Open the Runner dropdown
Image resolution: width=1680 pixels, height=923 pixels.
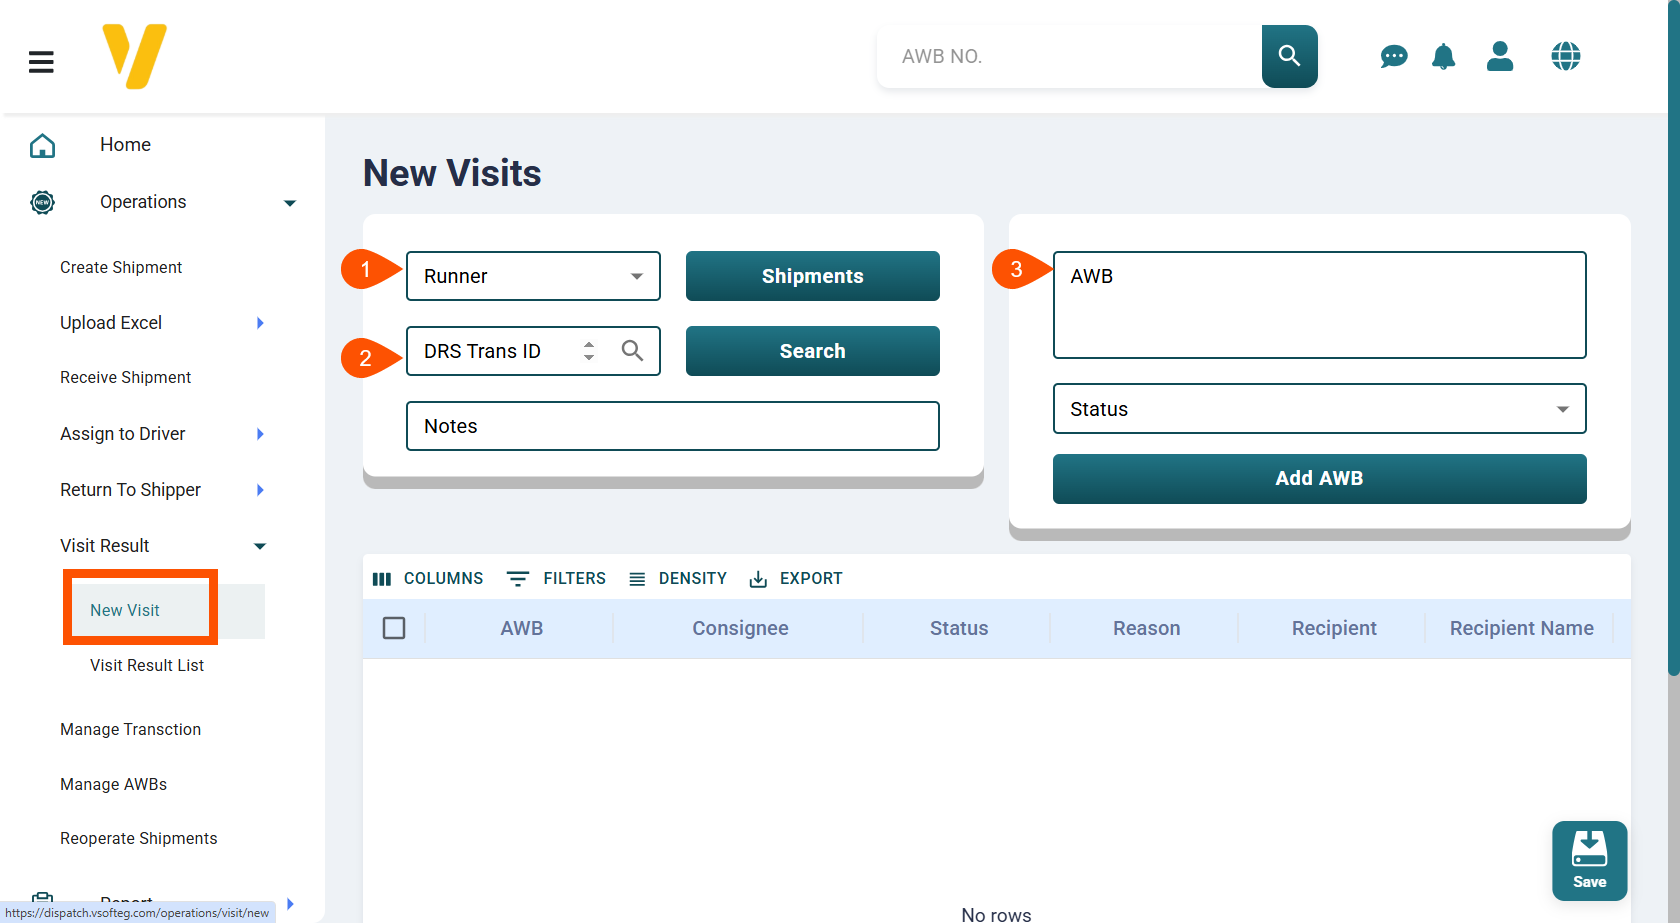click(533, 276)
